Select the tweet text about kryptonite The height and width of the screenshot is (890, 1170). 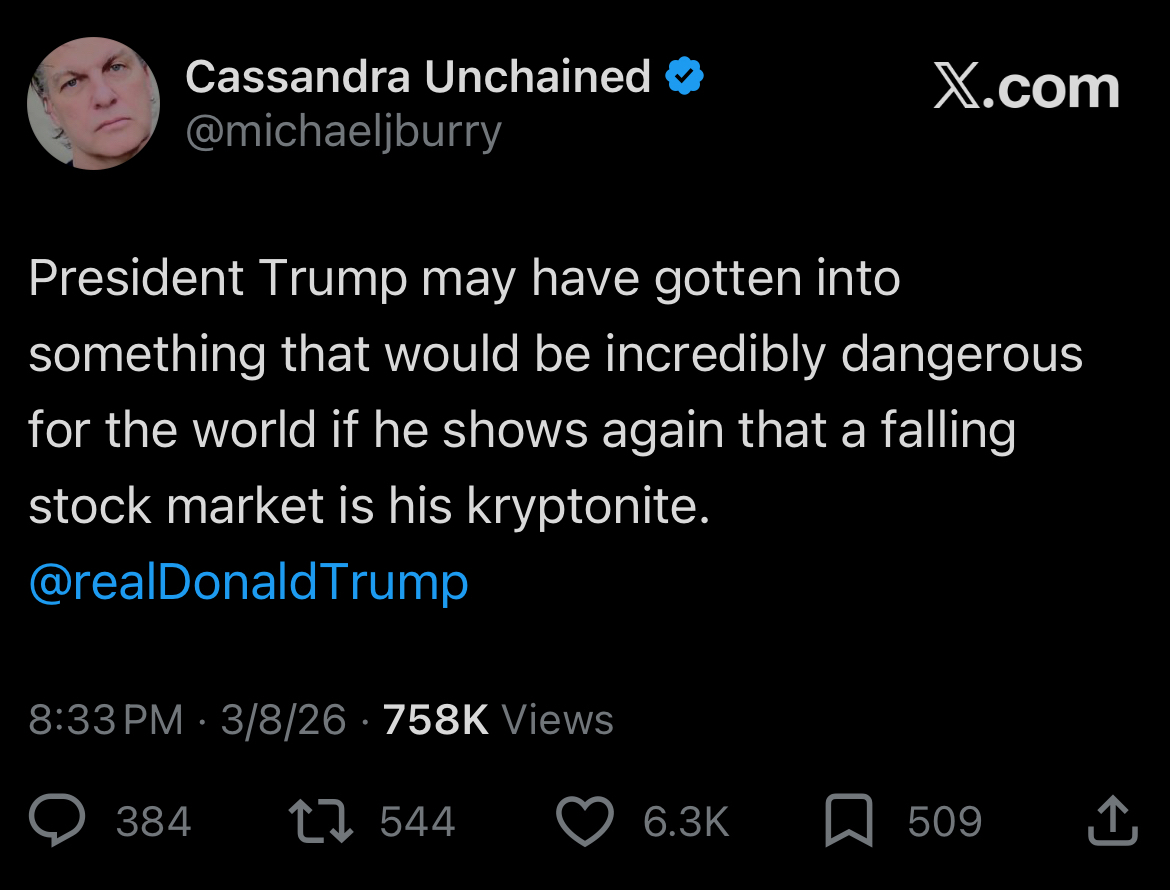click(556, 392)
